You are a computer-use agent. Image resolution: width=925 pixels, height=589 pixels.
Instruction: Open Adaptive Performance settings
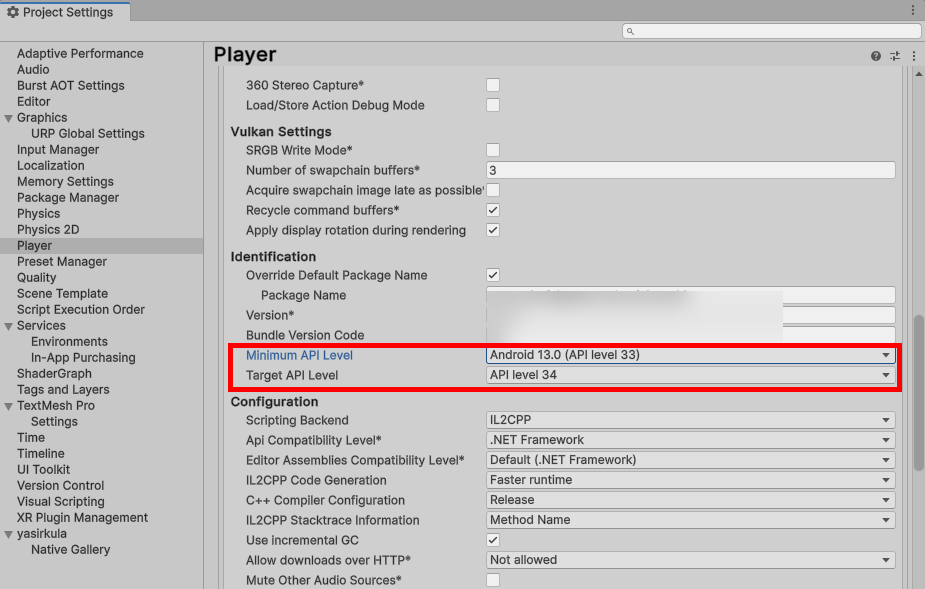tap(80, 54)
